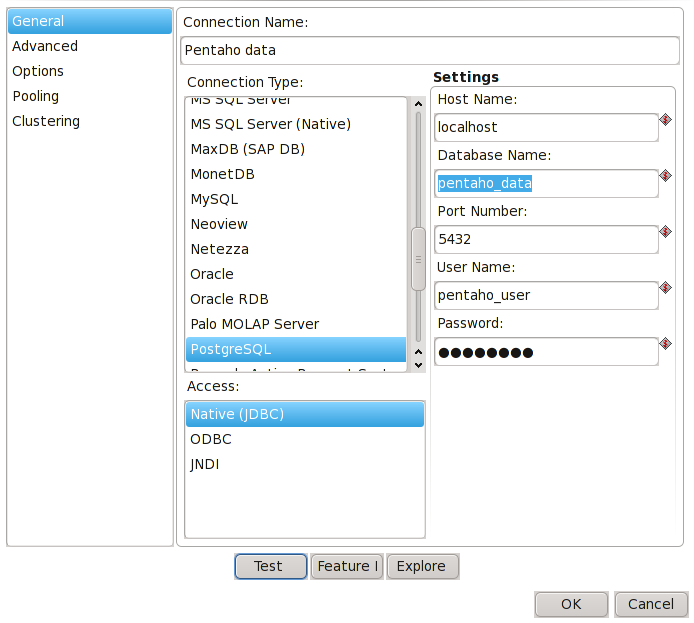
Task: Open the General settings section
Action: [90, 21]
